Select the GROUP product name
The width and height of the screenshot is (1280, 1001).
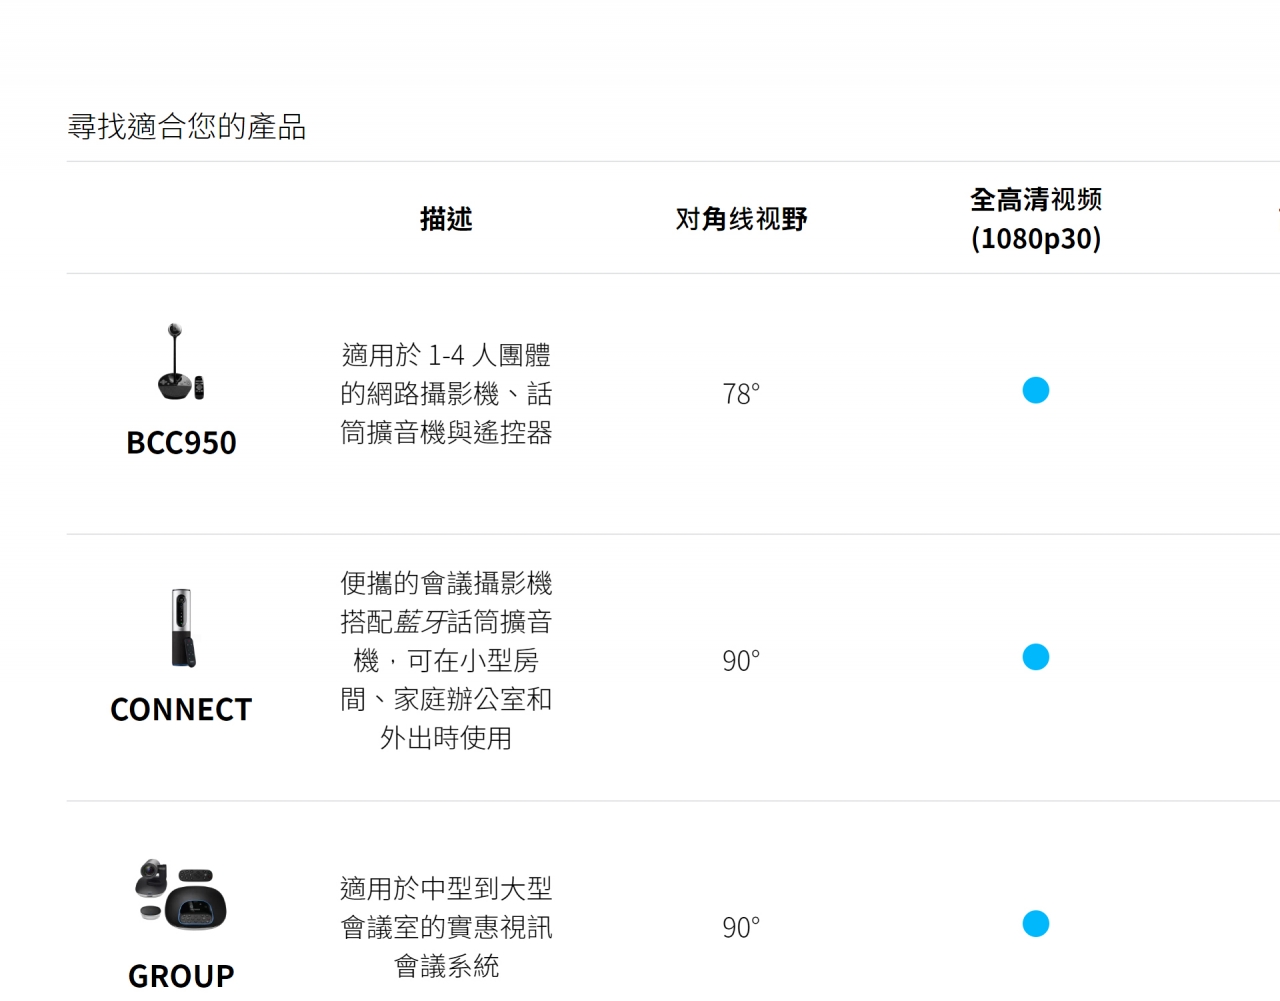181,975
